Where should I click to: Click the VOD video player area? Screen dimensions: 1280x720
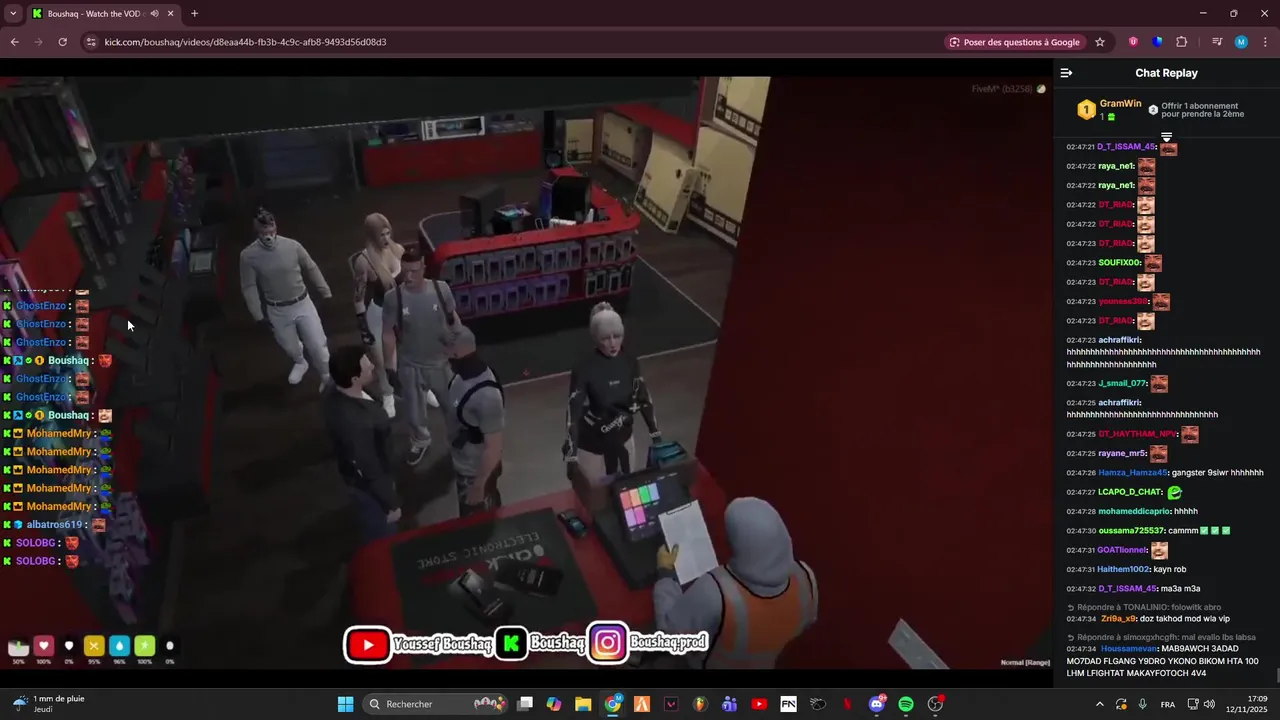tap(526, 372)
